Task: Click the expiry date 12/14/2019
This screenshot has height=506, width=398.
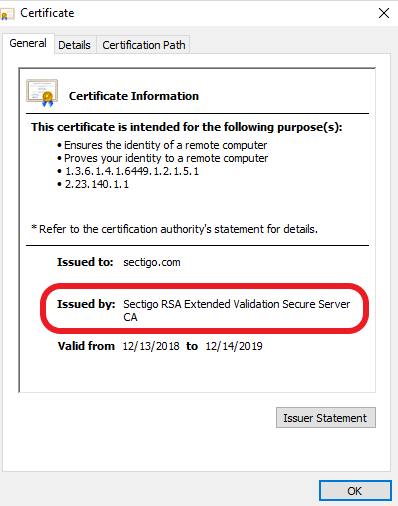Action: (x=234, y=346)
